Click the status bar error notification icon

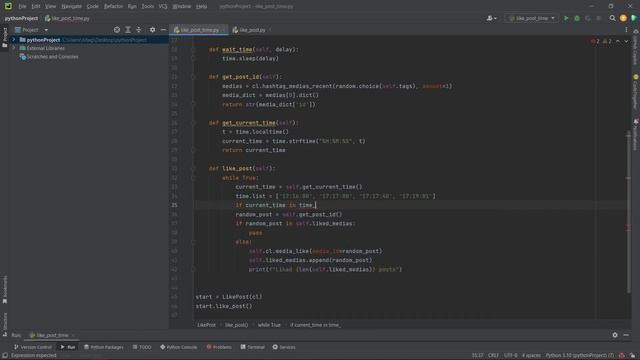click(x=622, y=356)
